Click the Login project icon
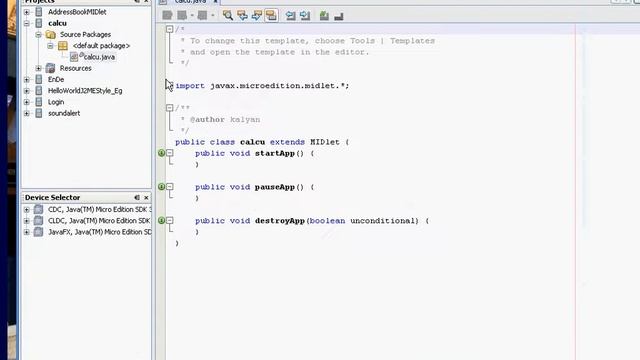 [x=39, y=102]
